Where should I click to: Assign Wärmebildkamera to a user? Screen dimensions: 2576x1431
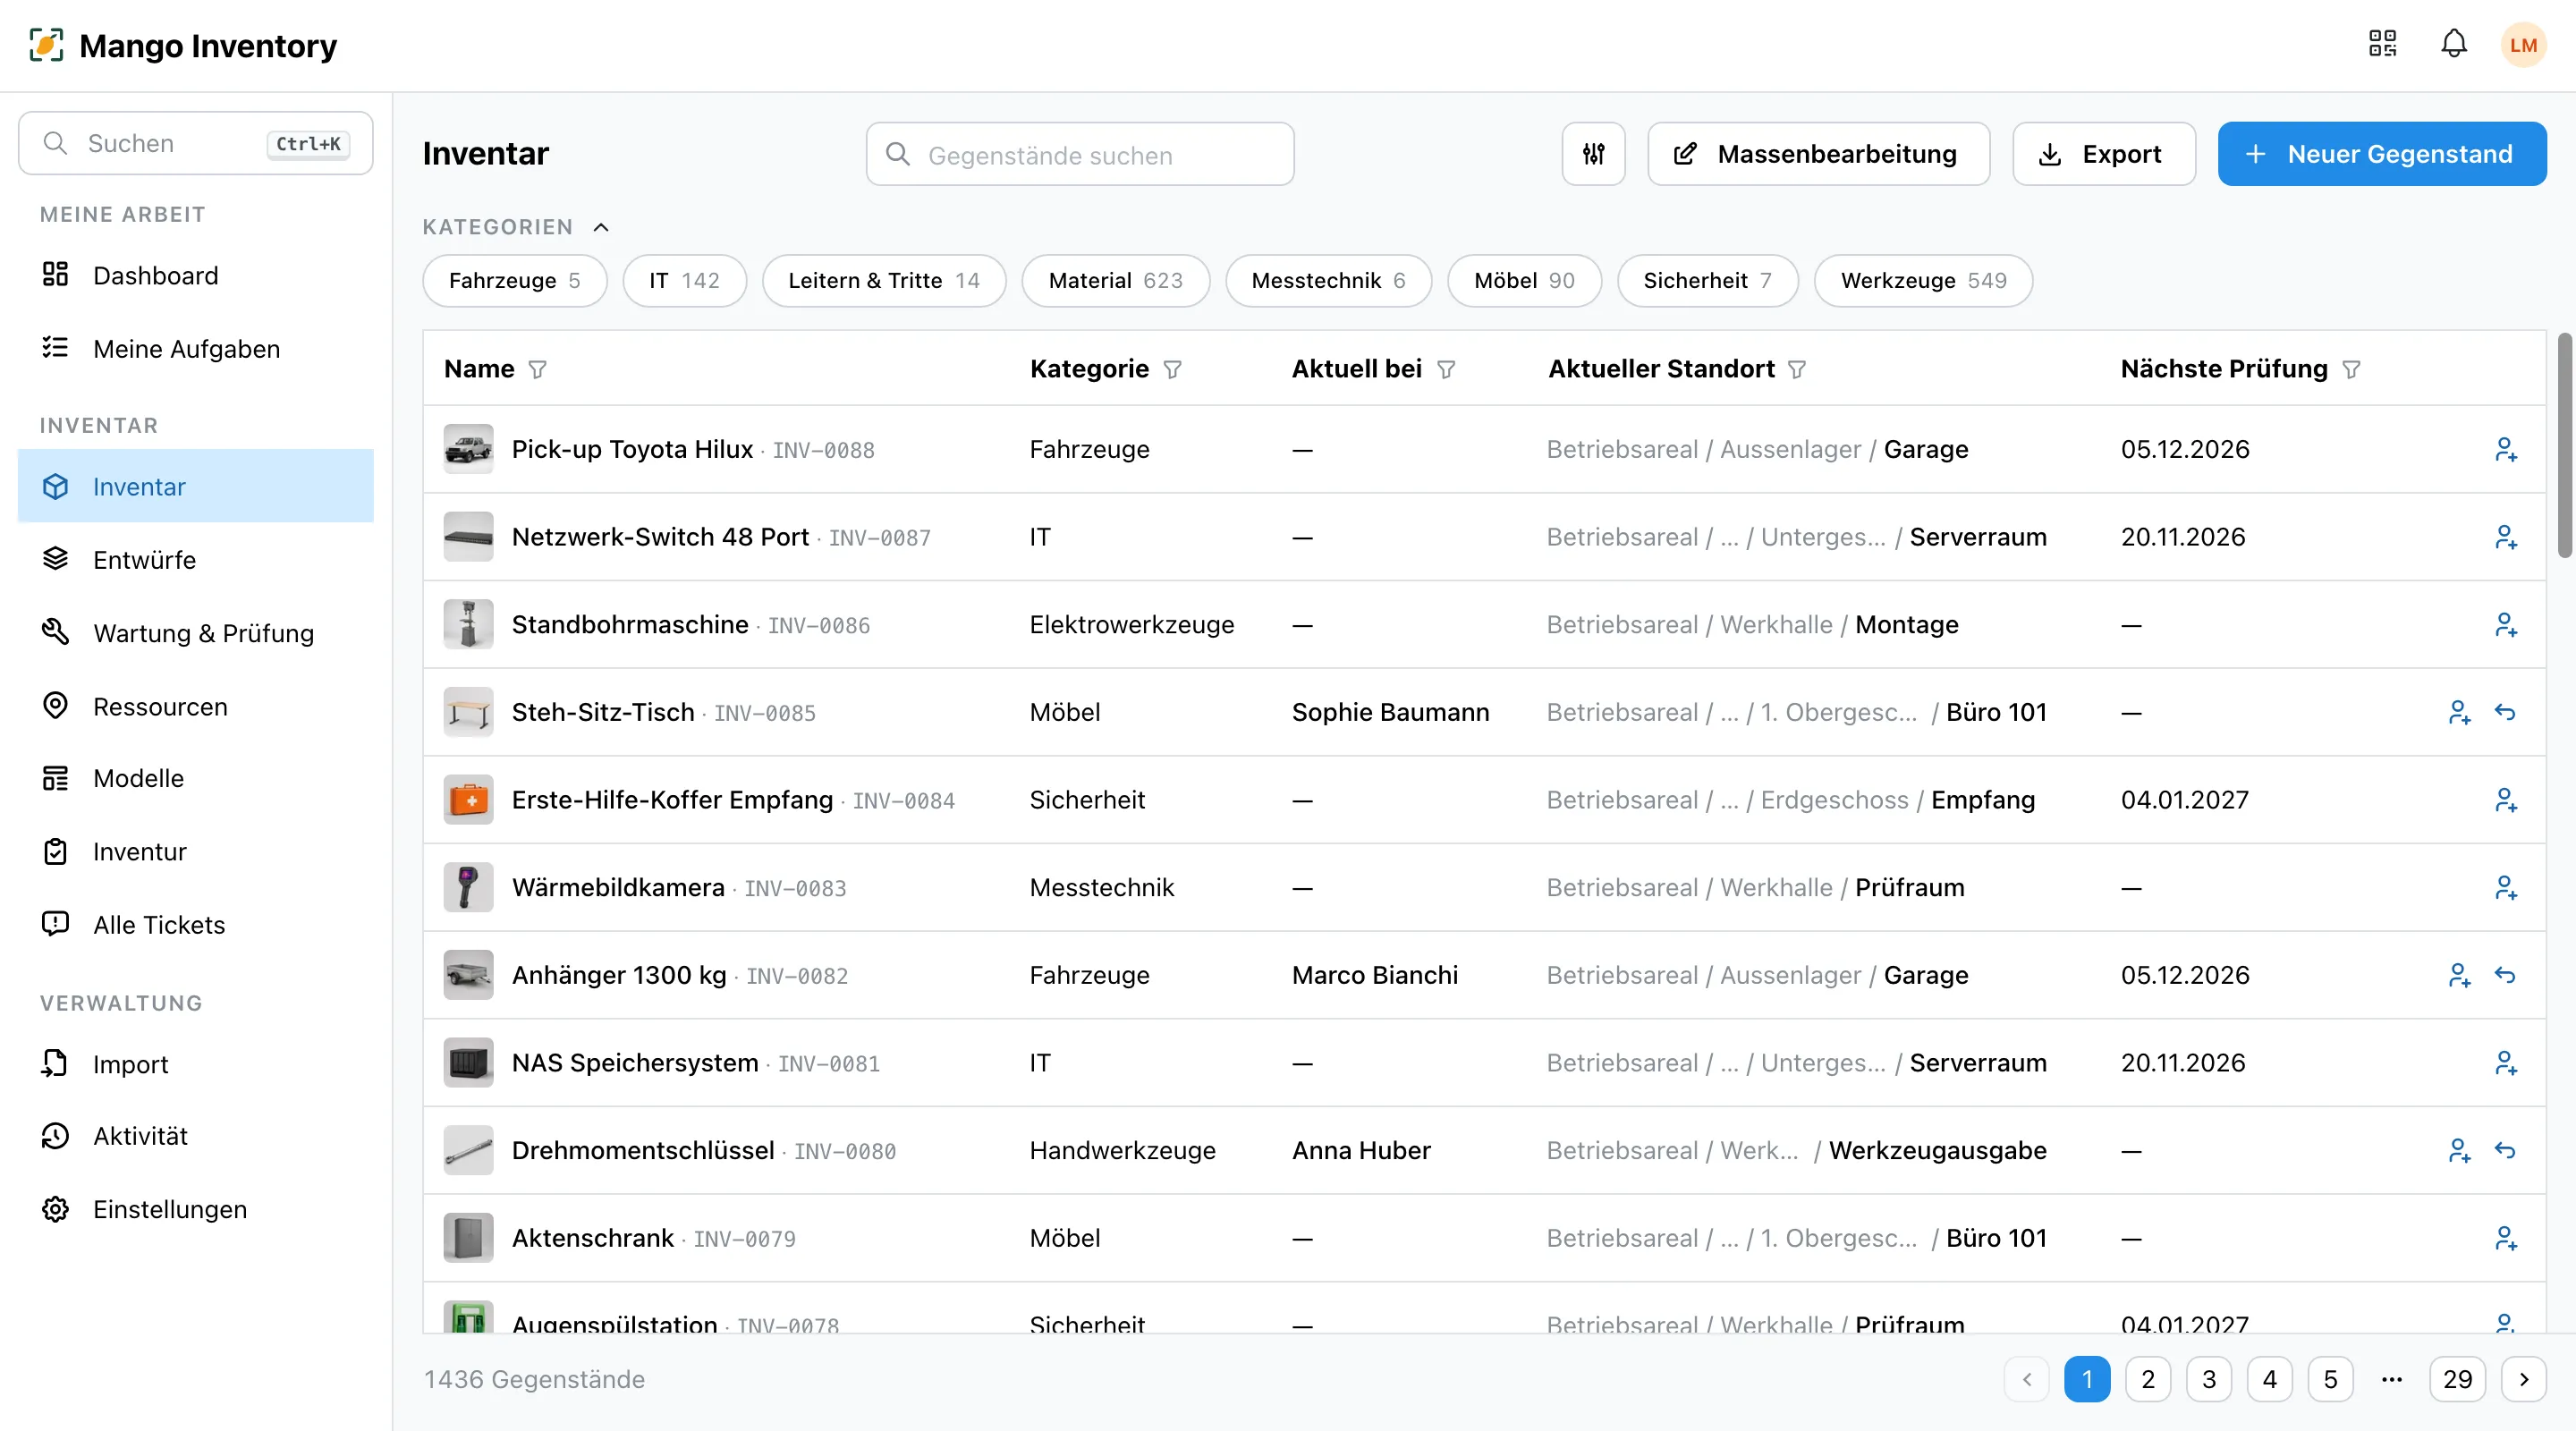click(2505, 888)
